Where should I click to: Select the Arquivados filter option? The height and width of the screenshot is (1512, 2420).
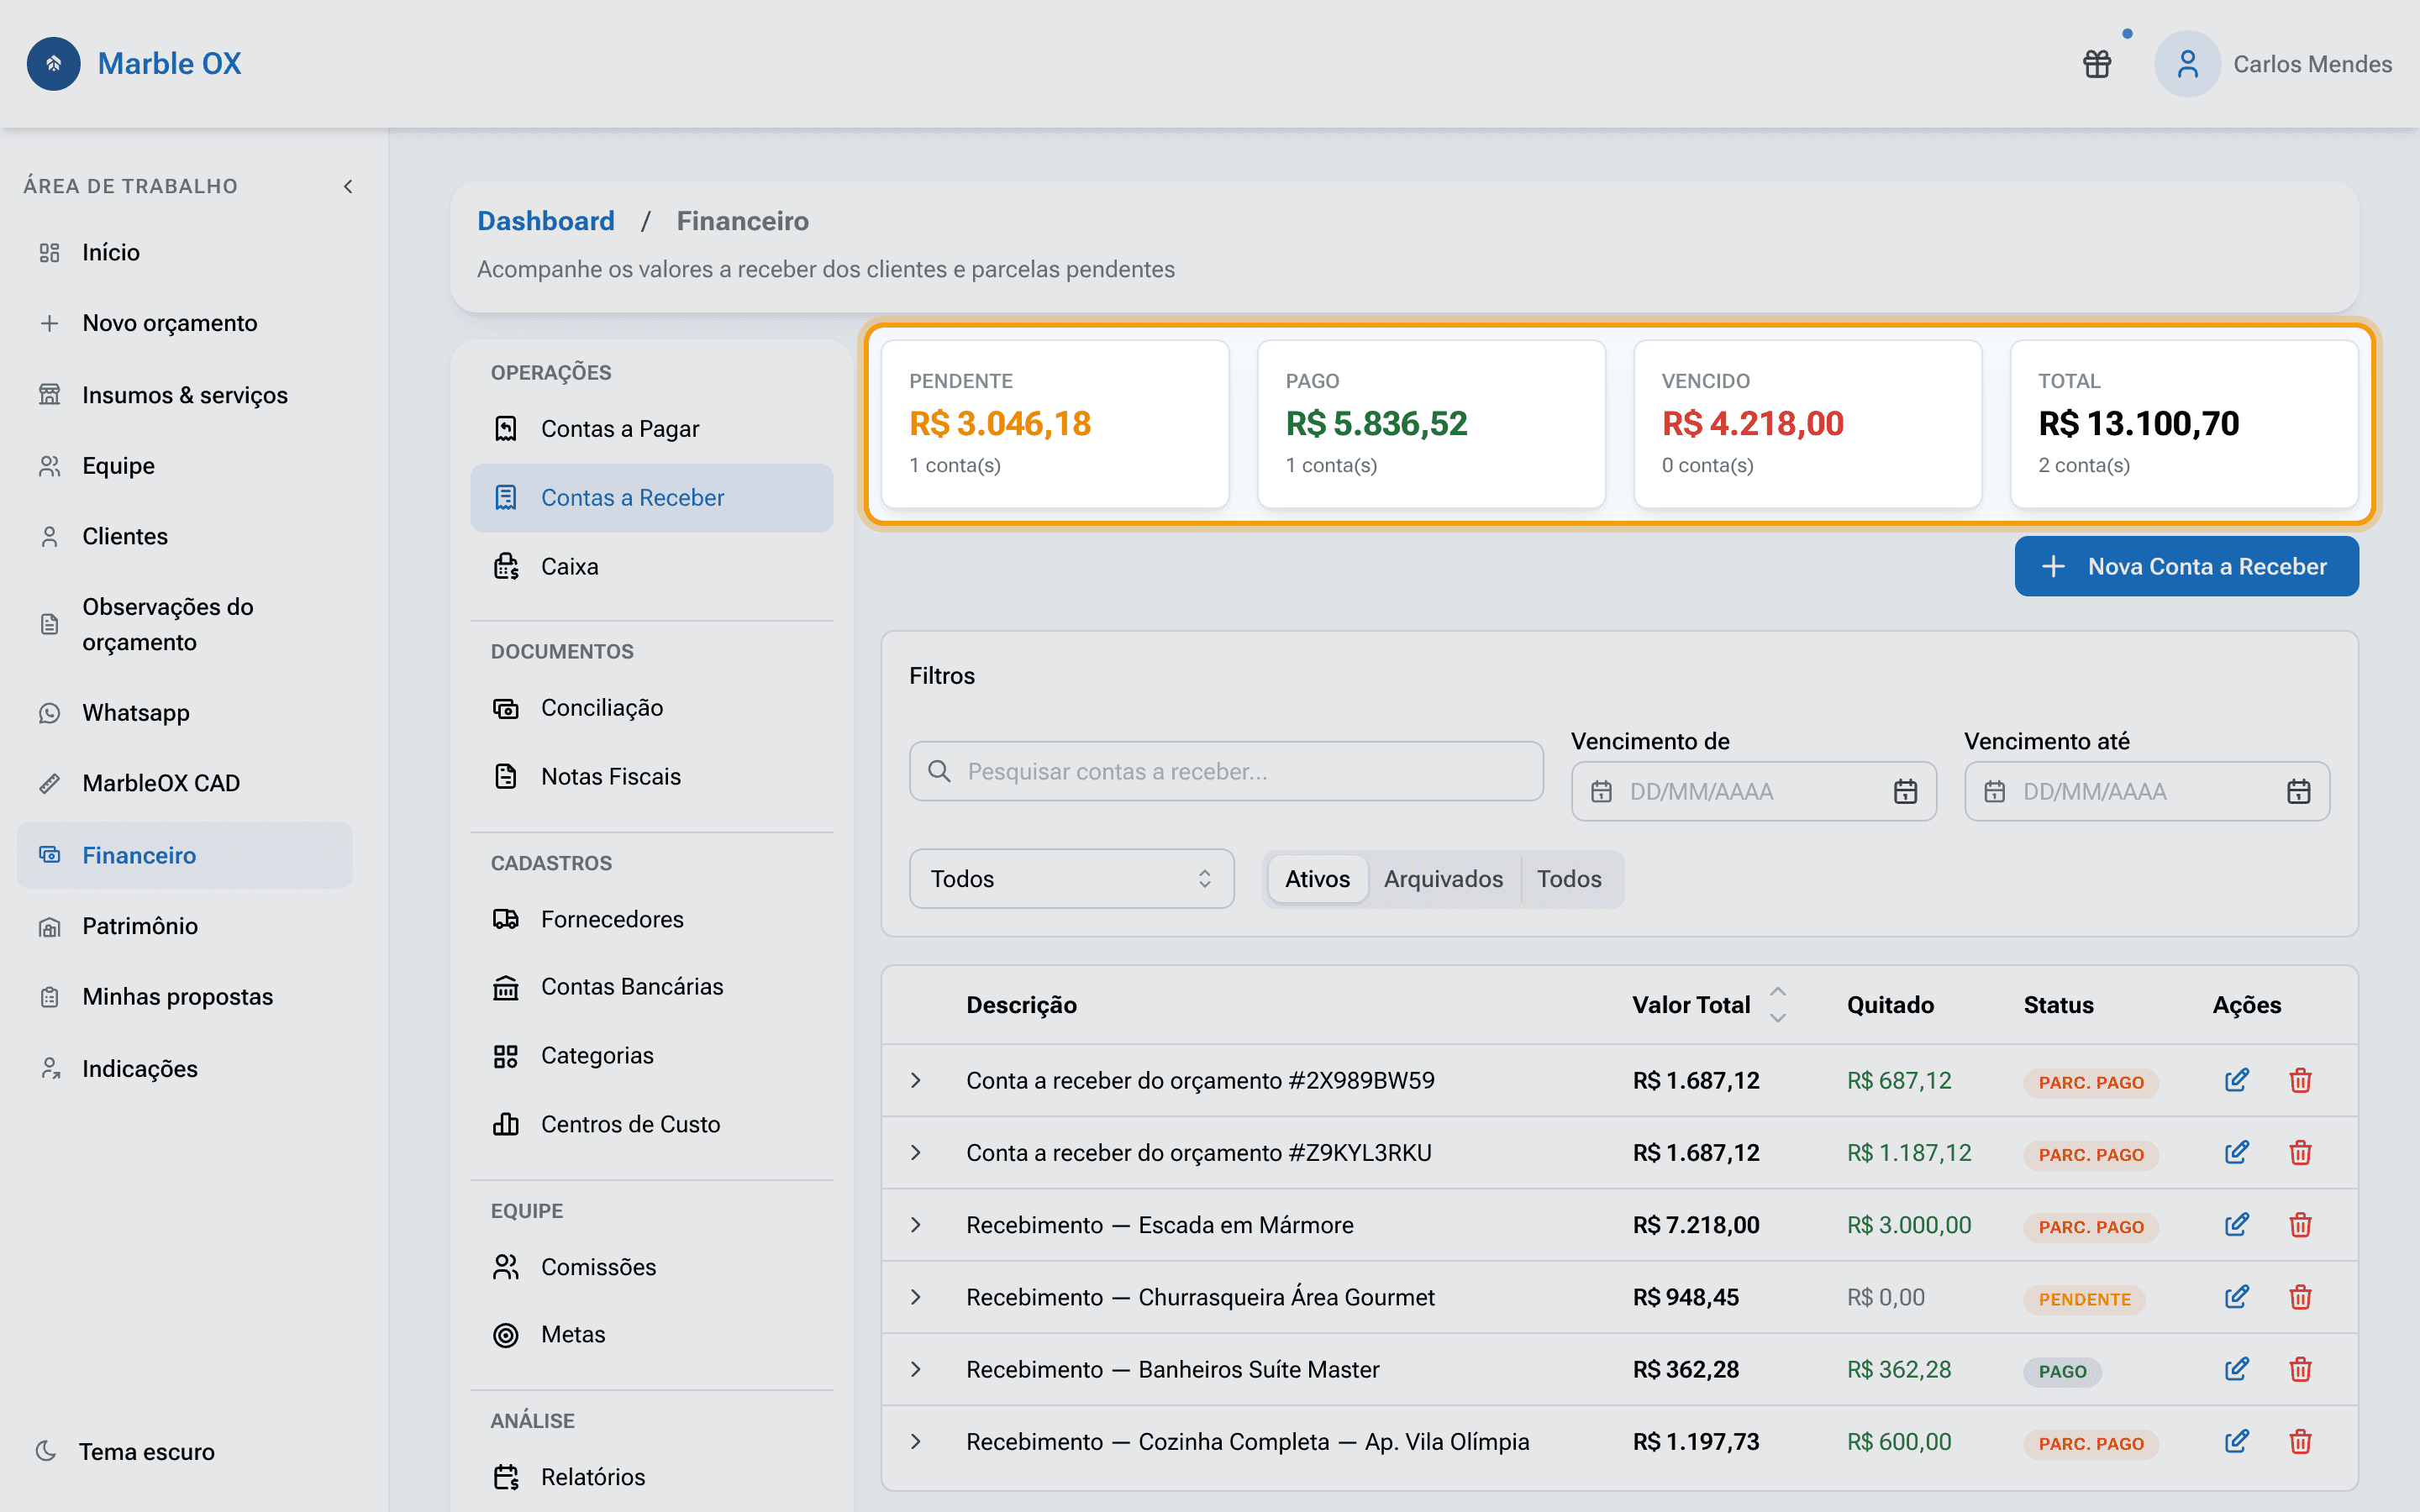pyautogui.click(x=1443, y=879)
